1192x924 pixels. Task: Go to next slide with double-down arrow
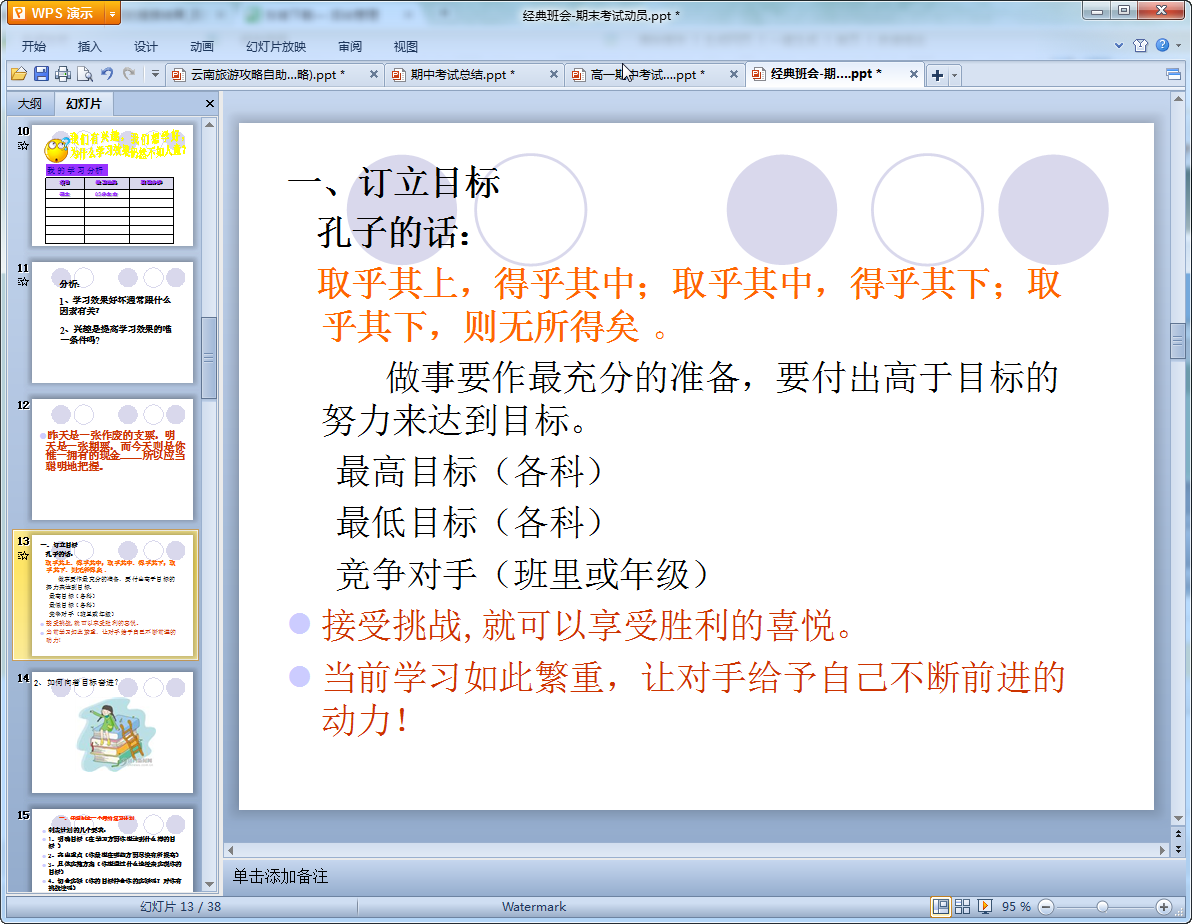click(1178, 849)
